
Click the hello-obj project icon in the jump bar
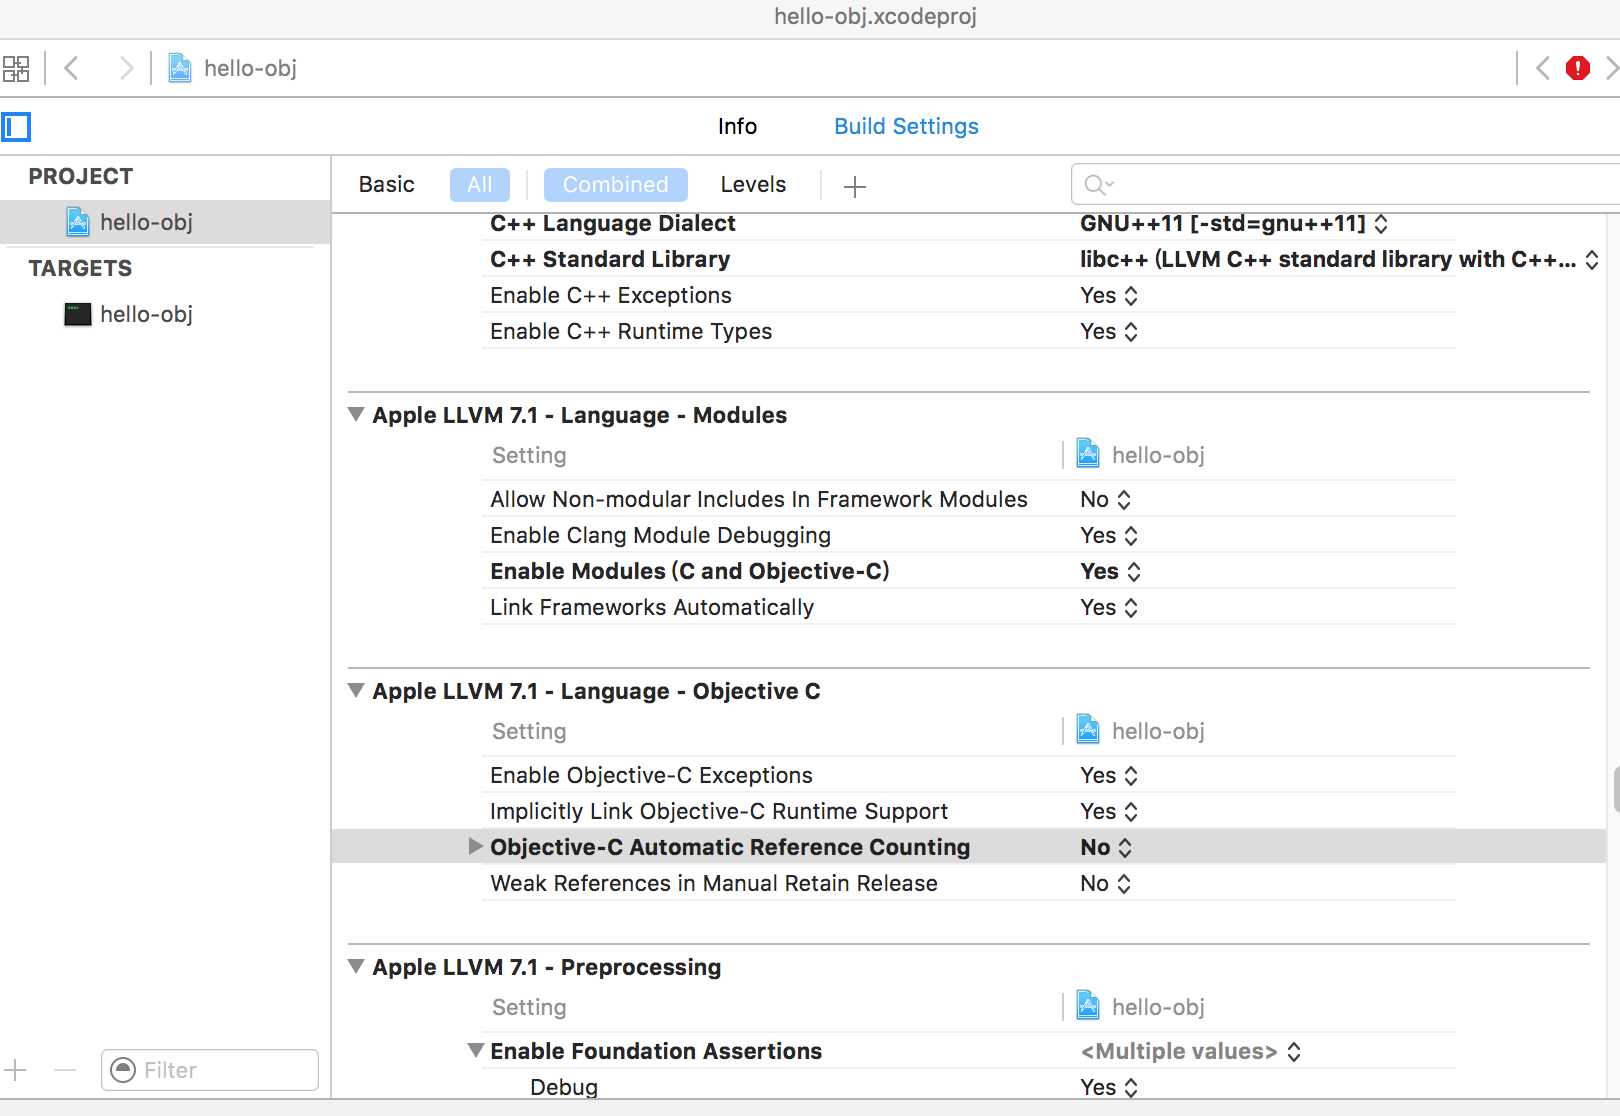coord(180,68)
